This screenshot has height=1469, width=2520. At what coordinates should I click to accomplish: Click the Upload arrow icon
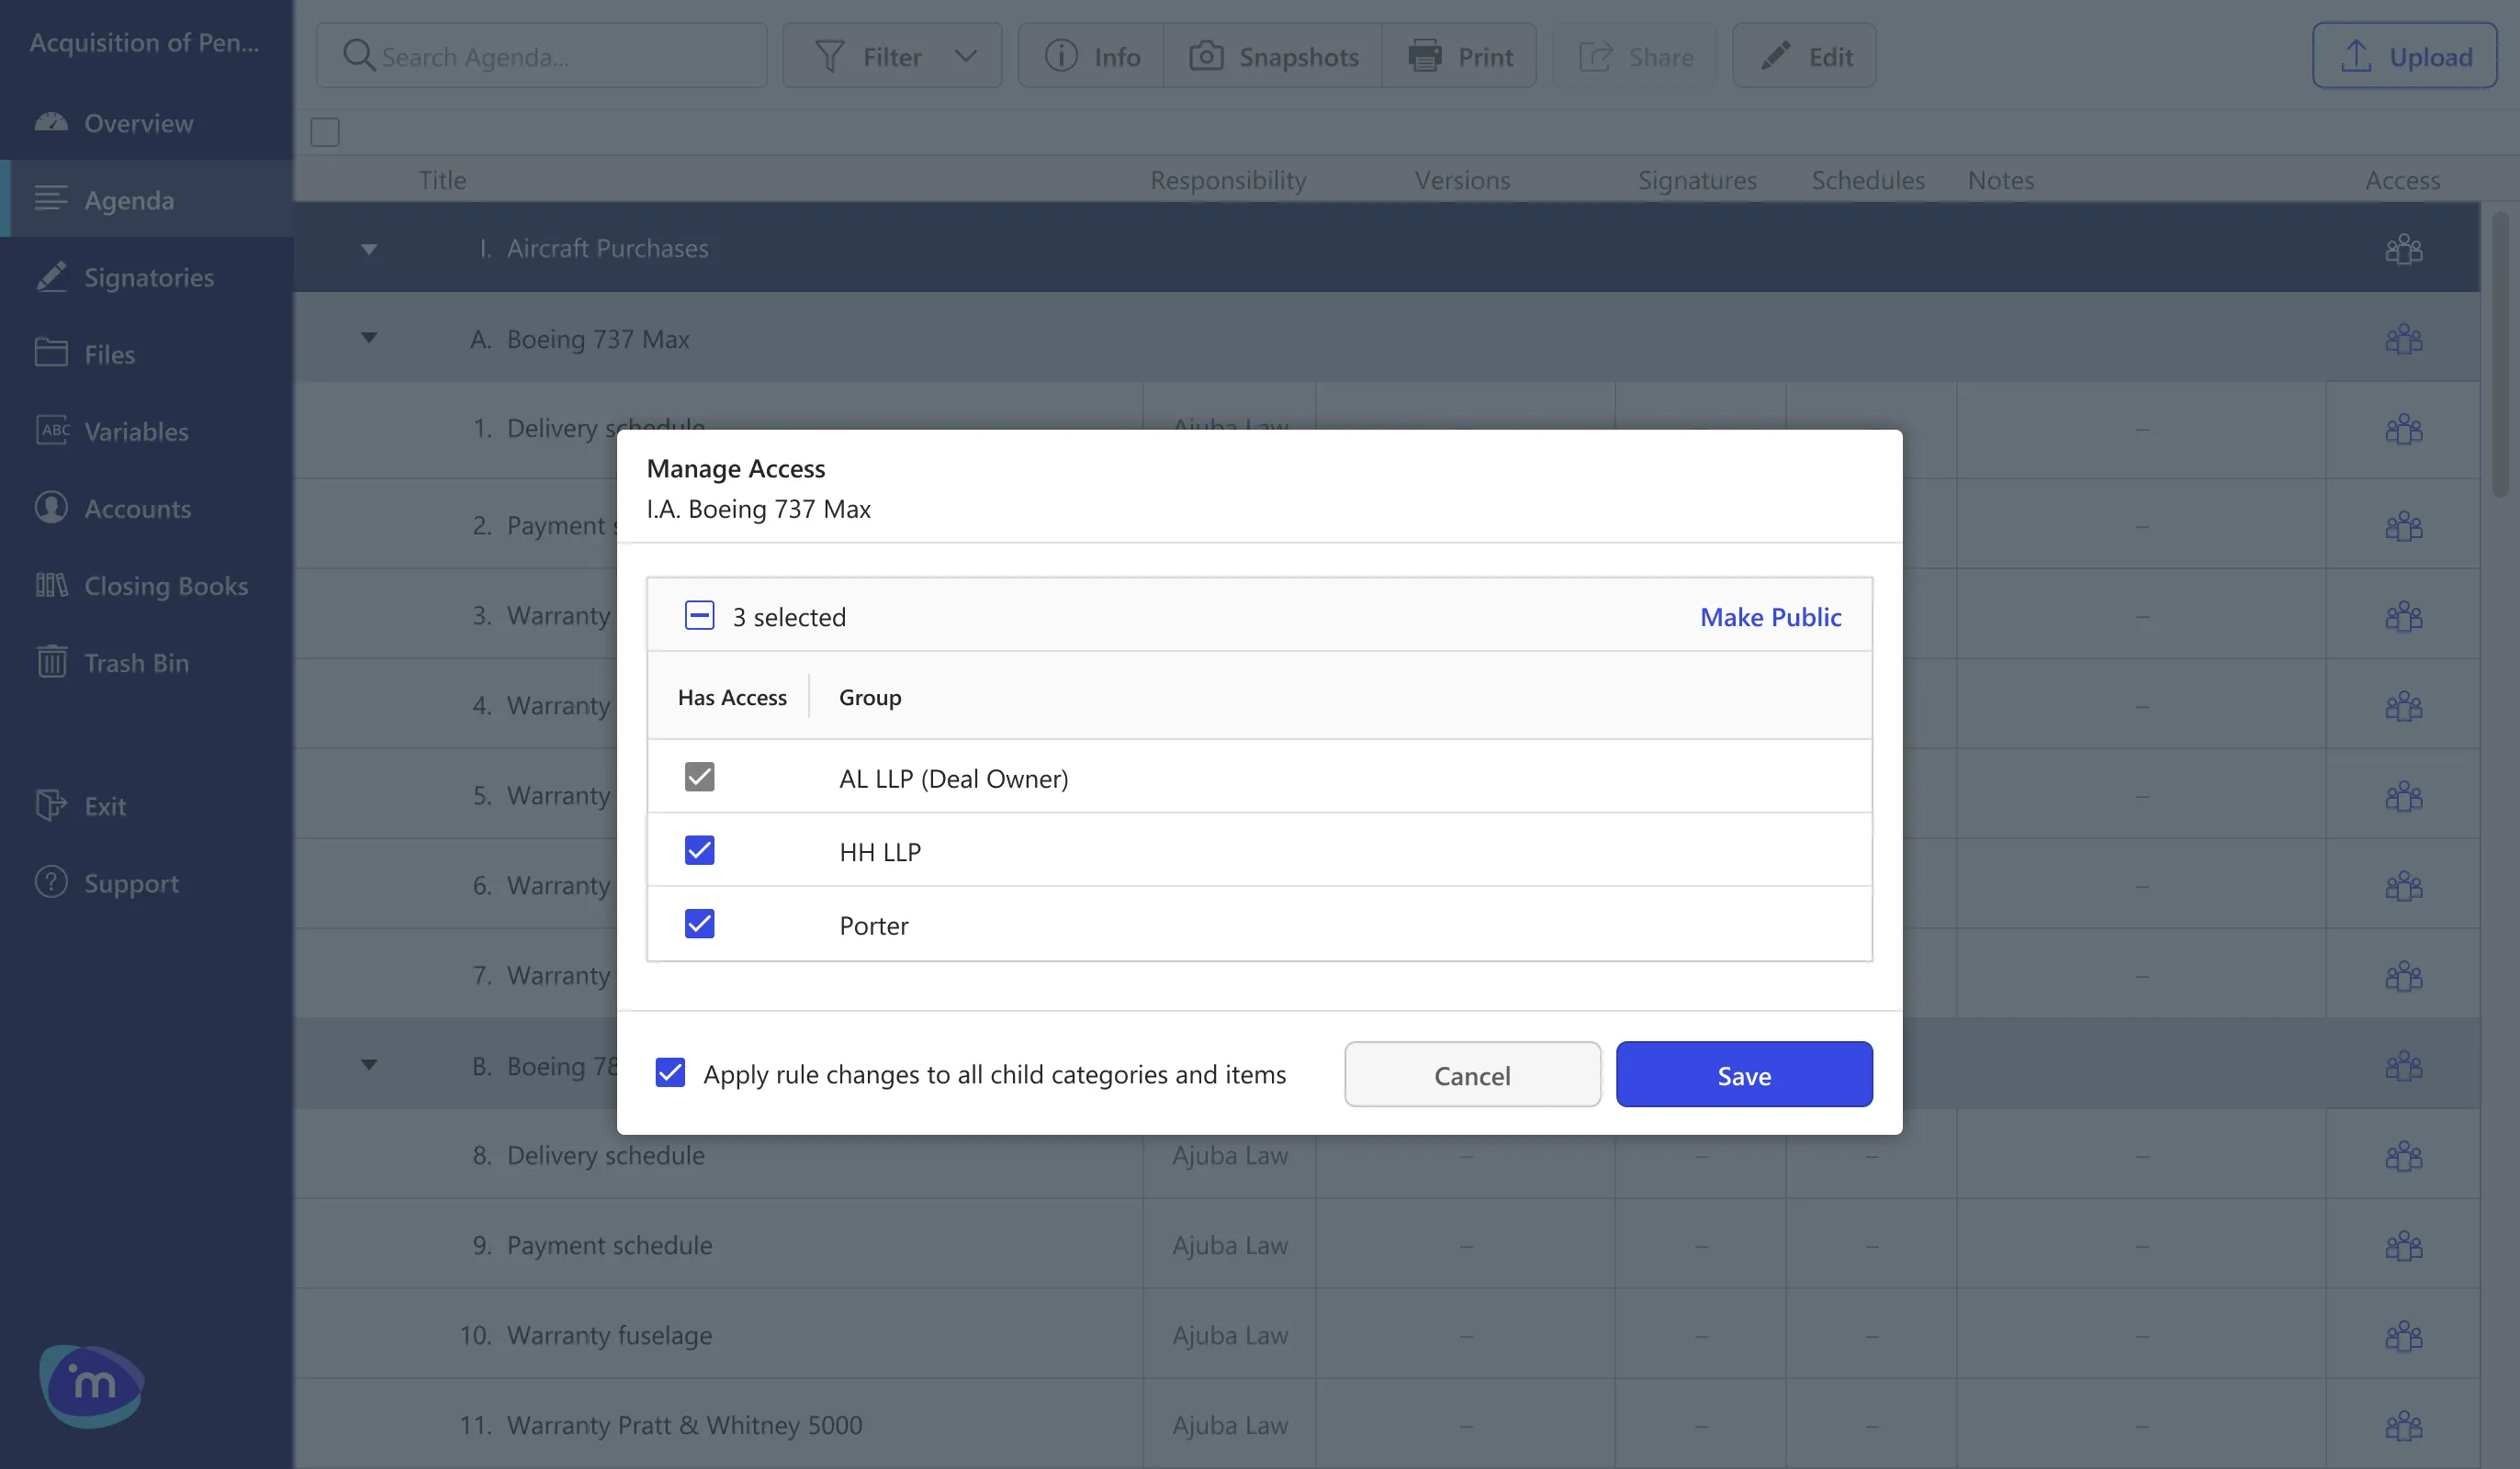tap(2356, 56)
